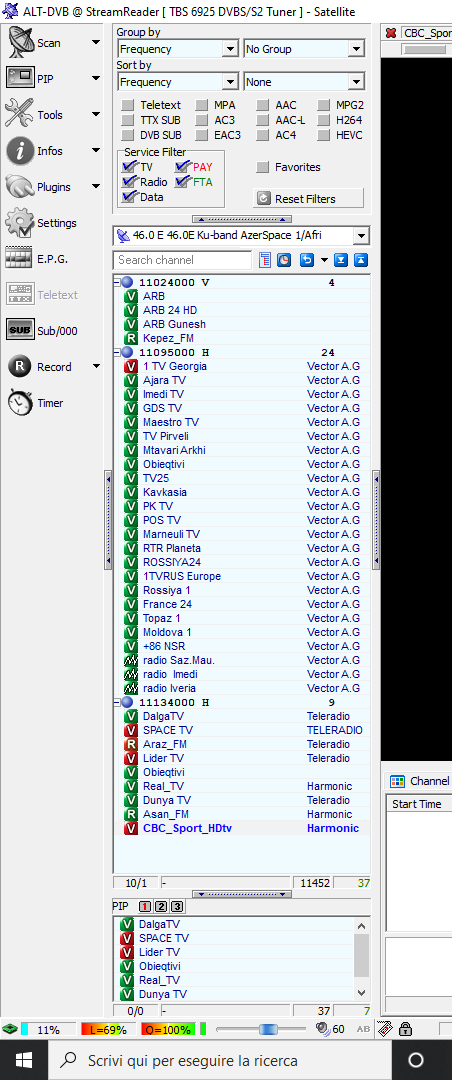Click the Search channel input field

tap(183, 260)
